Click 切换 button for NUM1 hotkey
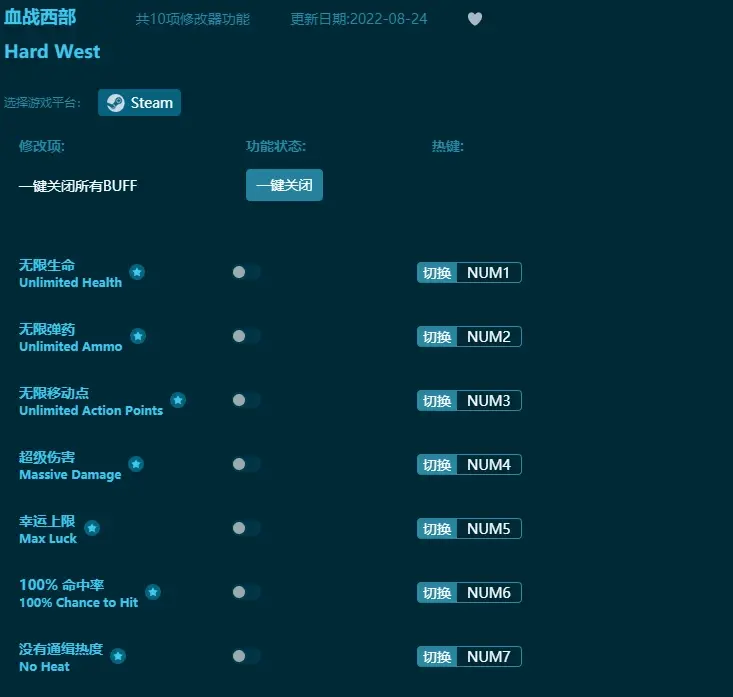 pos(437,273)
